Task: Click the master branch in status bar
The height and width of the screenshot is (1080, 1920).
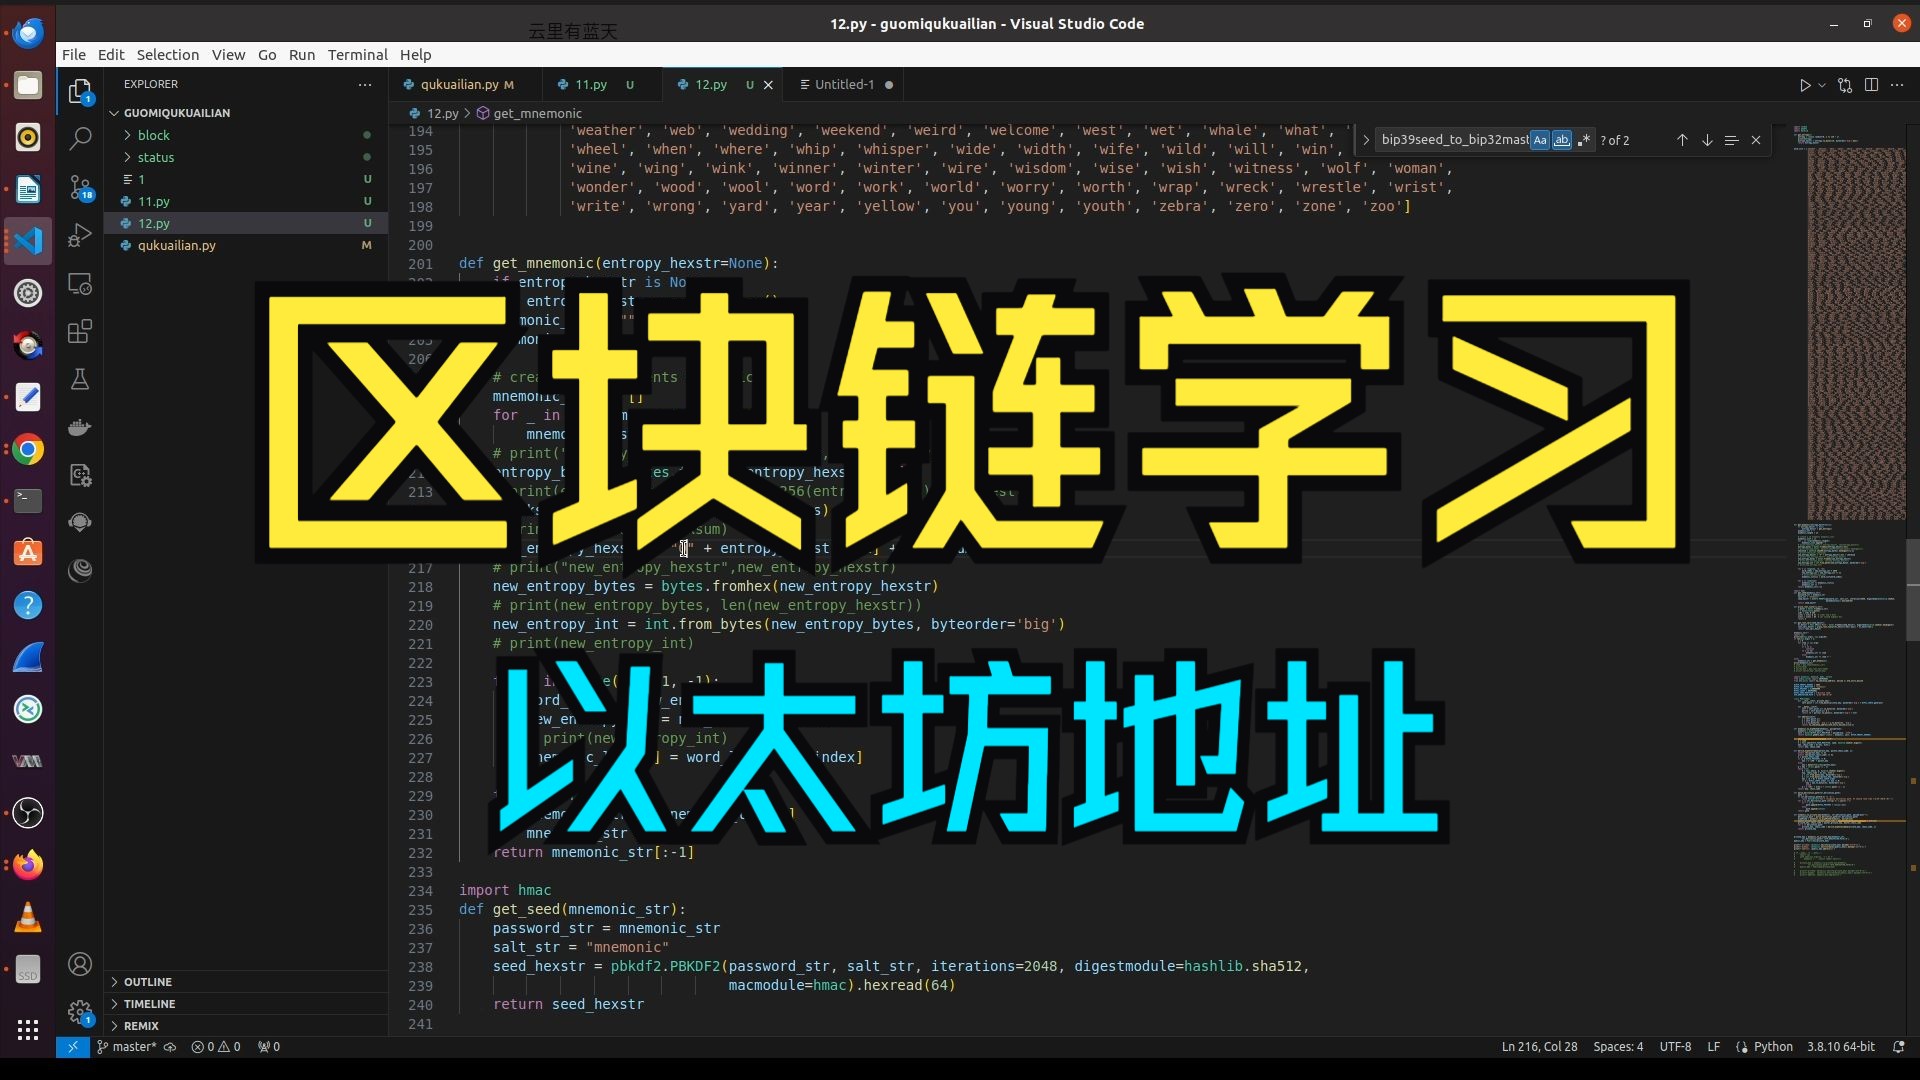Action: click(x=133, y=1047)
